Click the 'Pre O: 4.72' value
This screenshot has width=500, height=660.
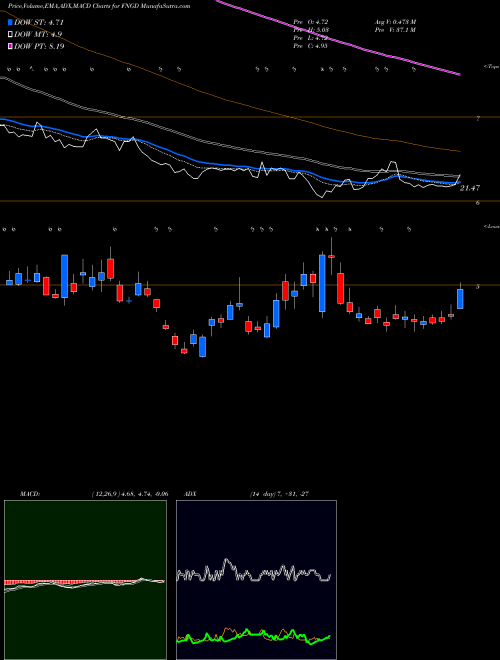point(311,22)
